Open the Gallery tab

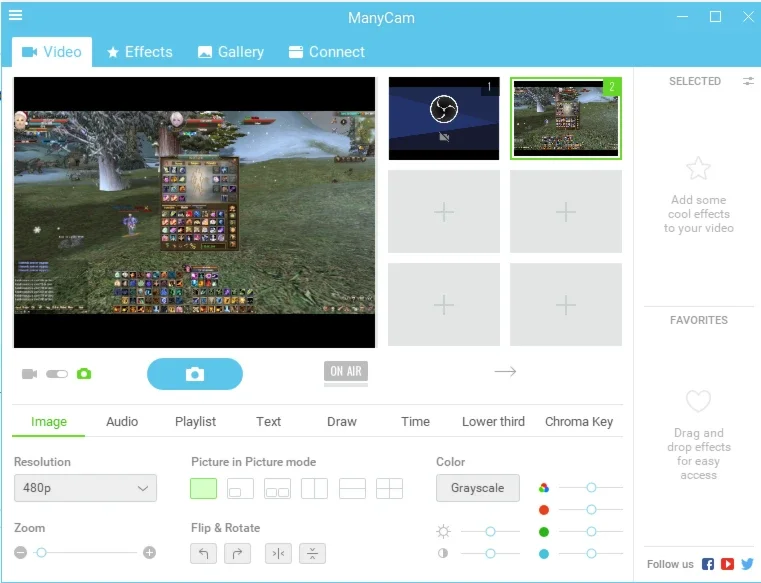[x=231, y=52]
